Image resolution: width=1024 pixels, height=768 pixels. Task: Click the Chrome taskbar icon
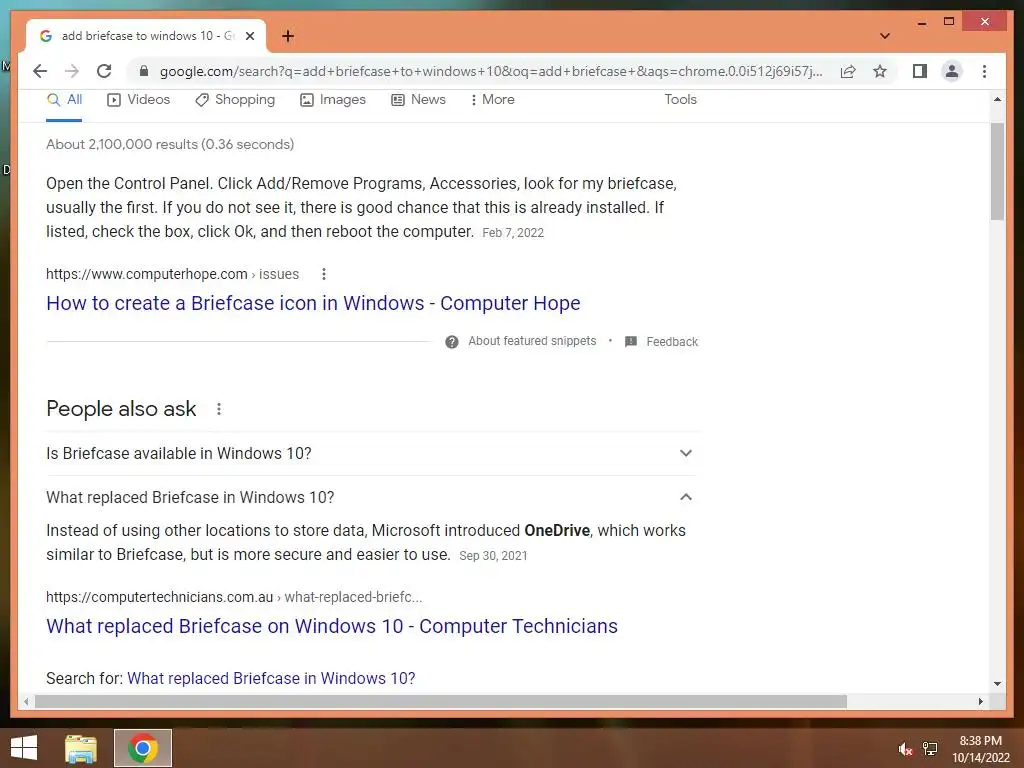click(x=142, y=748)
